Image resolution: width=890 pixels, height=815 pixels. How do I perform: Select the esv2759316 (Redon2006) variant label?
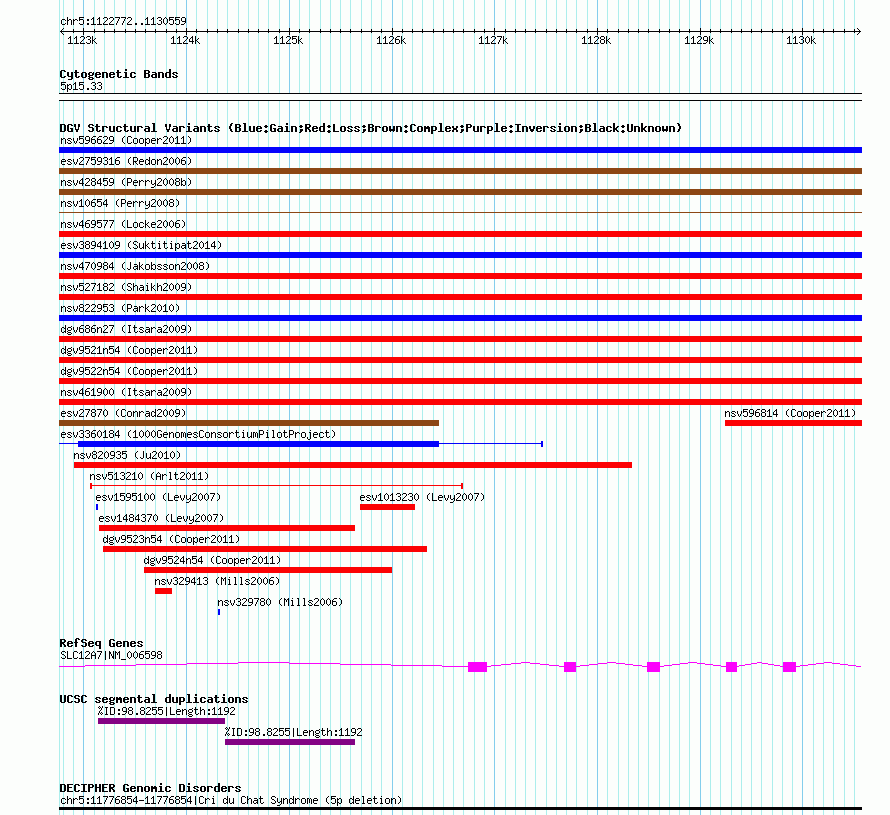pyautogui.click(x=126, y=161)
